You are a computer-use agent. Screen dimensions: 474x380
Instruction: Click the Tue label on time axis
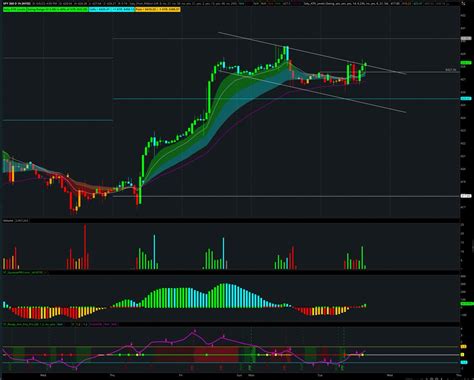pyautogui.click(x=320, y=375)
